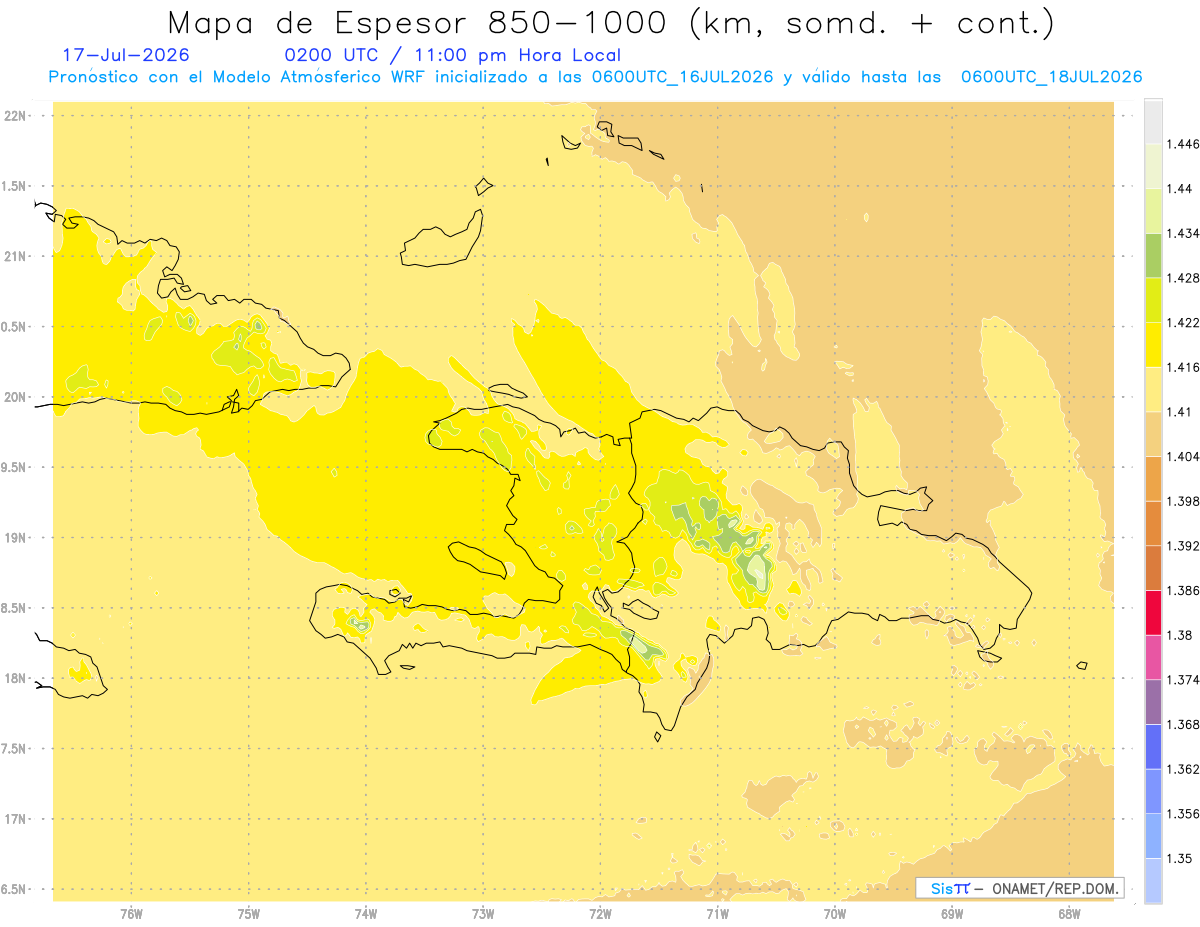Click the blue 1.362–1.368 legend swatch
Screen dimensions: 1200x927
click(1153, 747)
